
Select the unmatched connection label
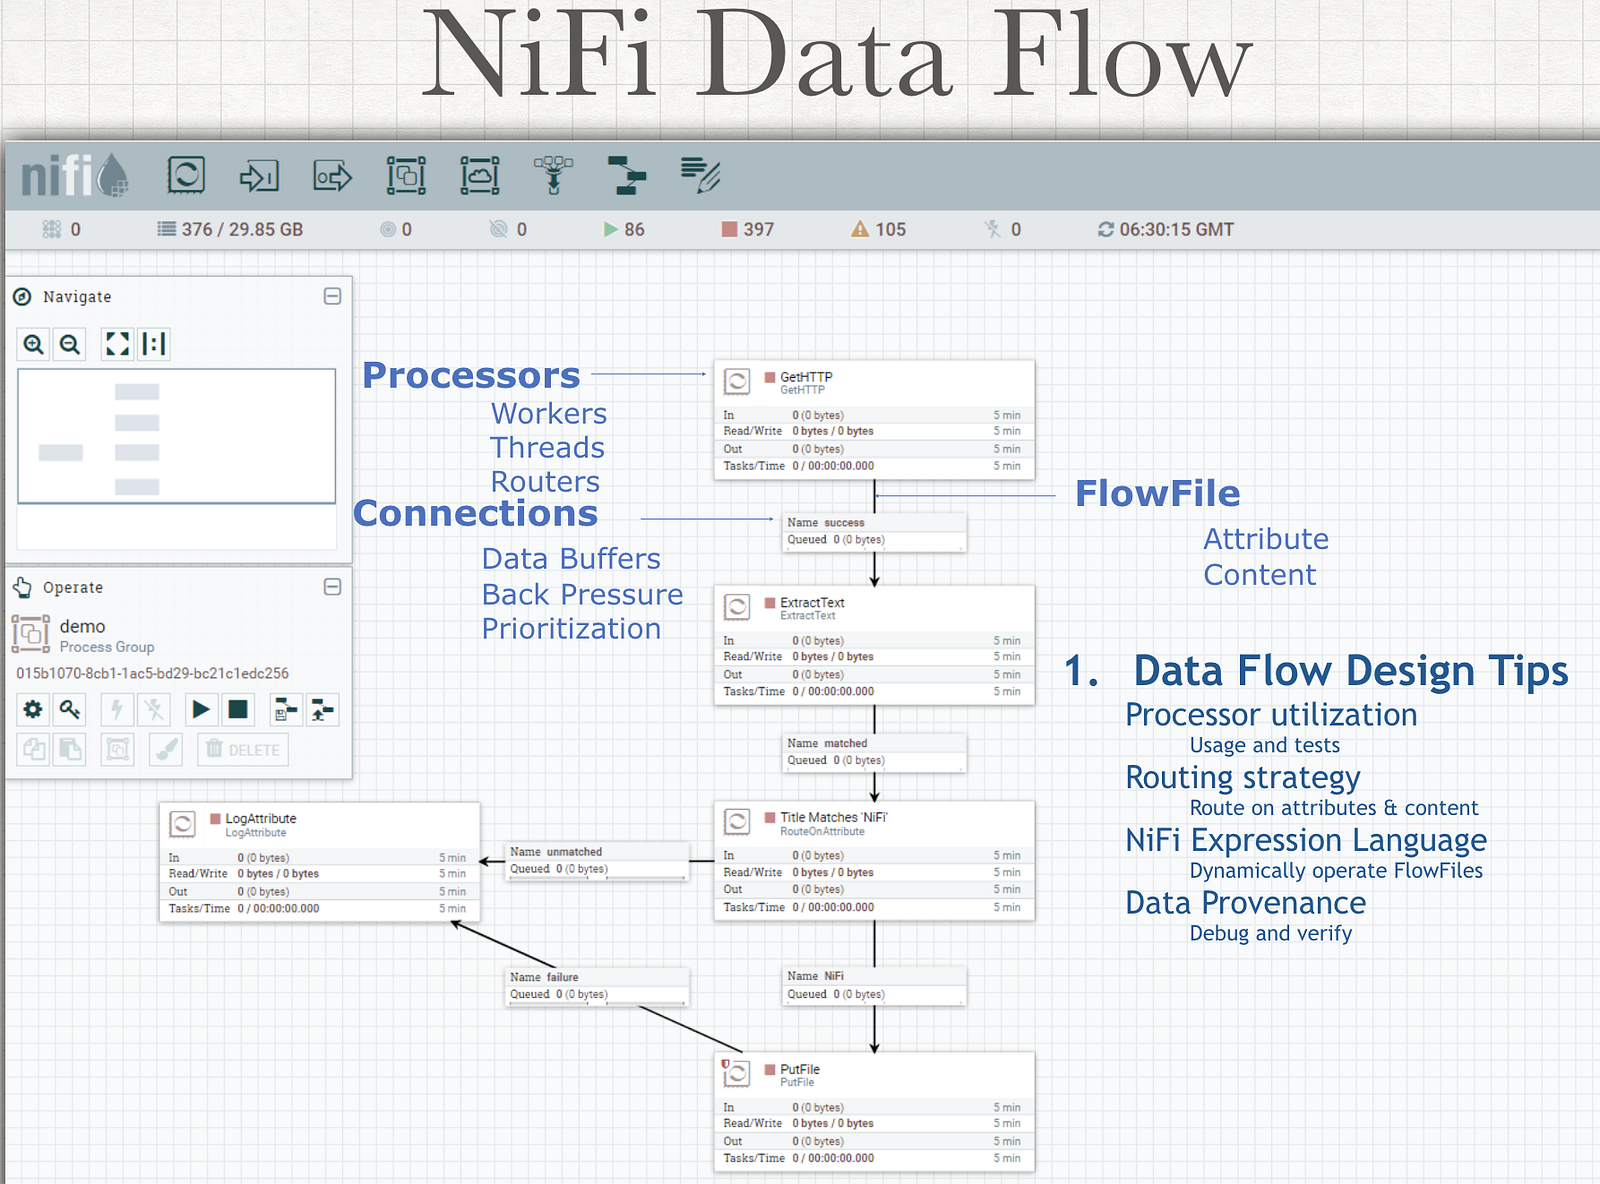pyautogui.click(x=597, y=860)
